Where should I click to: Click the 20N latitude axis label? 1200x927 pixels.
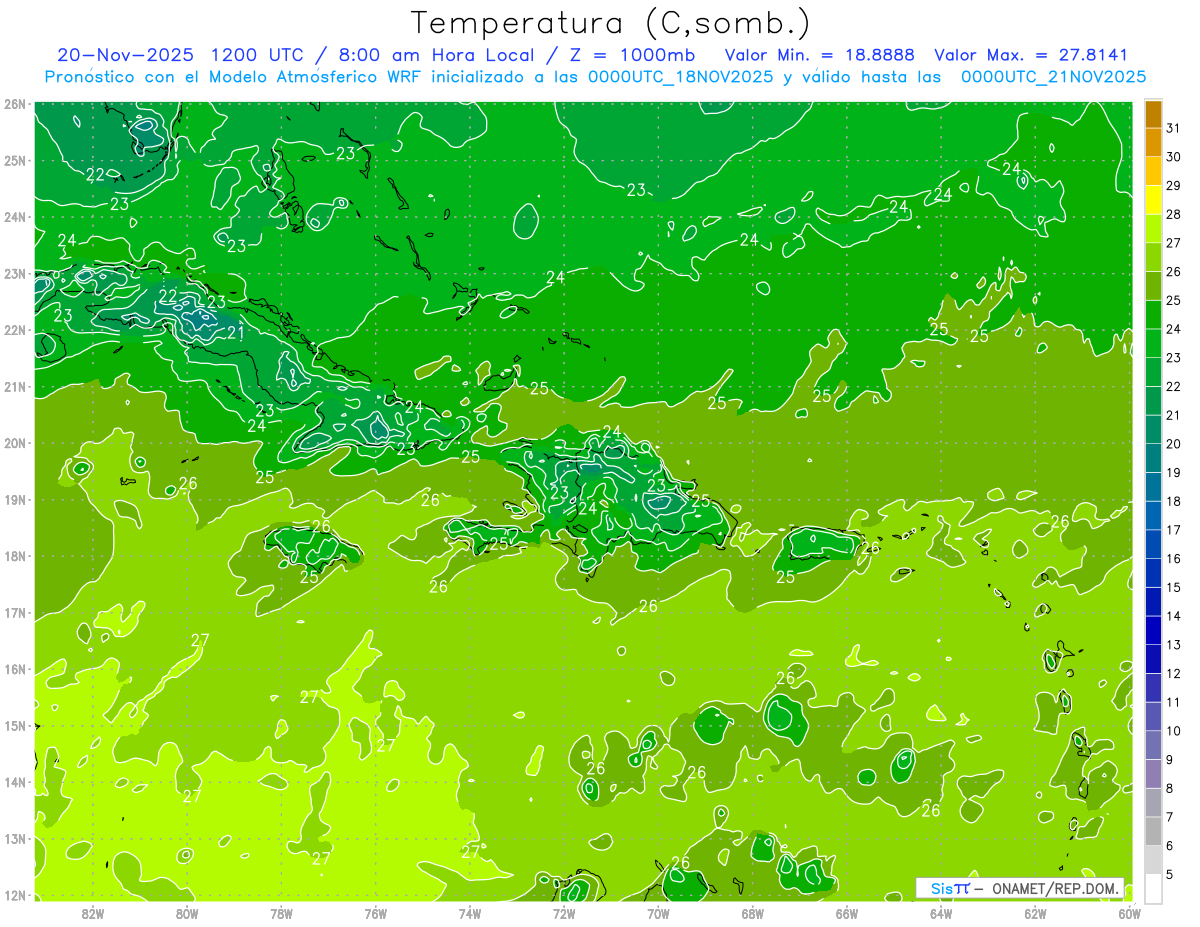pos(15,443)
